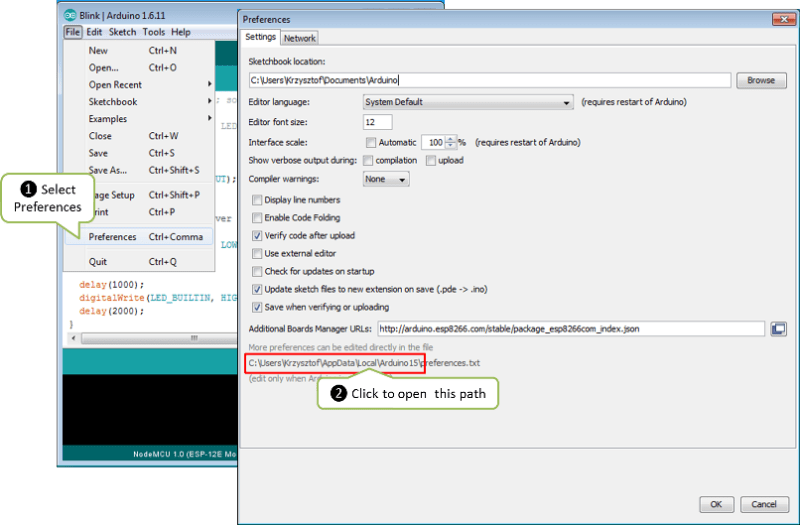800x525 pixels.
Task: Uncheck Save when verifying or uploading
Action: [x=257, y=307]
